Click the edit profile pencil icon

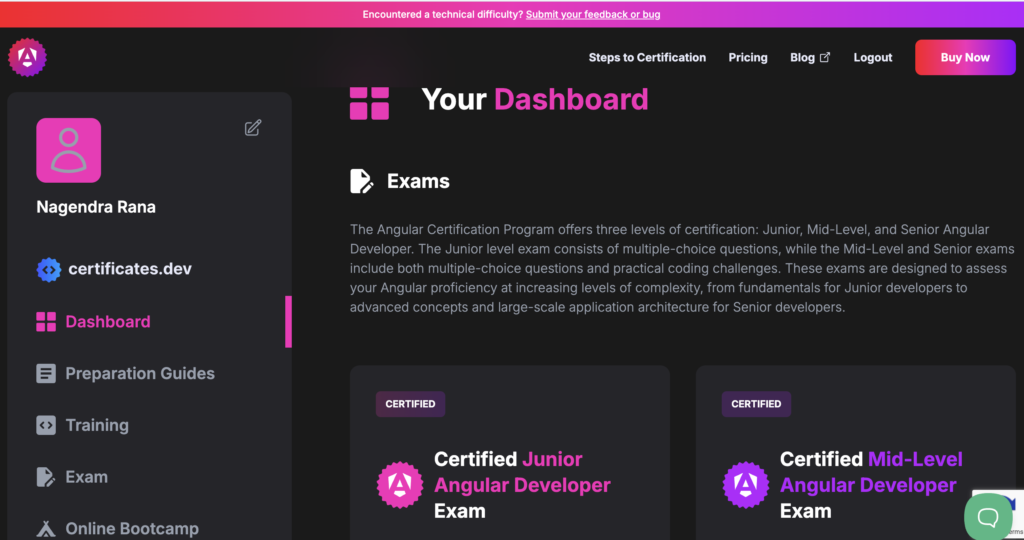tap(253, 127)
